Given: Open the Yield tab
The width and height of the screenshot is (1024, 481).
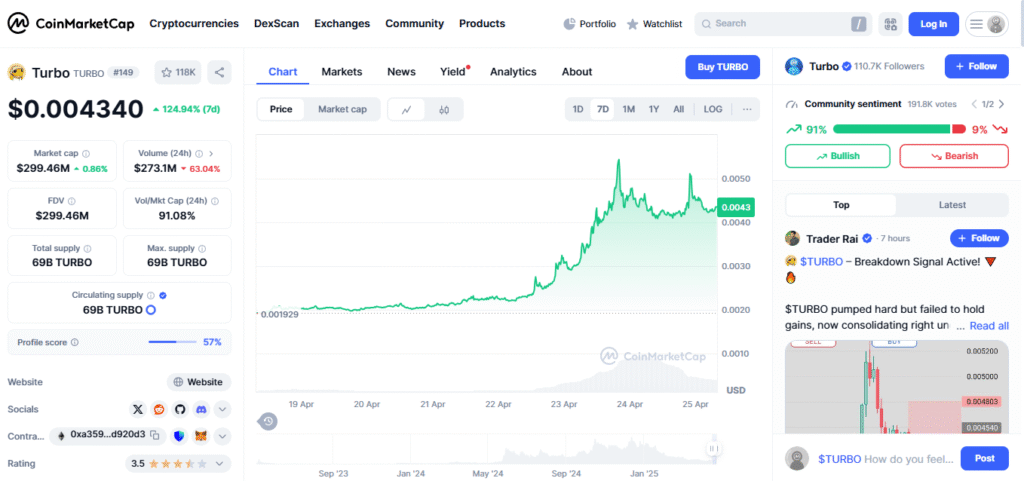Looking at the screenshot, I should click(453, 72).
